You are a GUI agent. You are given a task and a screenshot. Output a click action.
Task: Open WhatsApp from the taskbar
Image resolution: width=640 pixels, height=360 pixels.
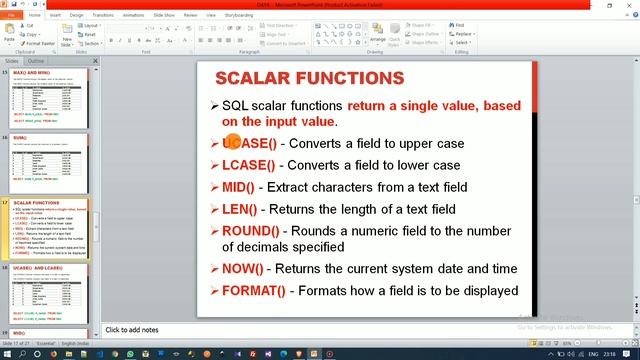point(130,354)
